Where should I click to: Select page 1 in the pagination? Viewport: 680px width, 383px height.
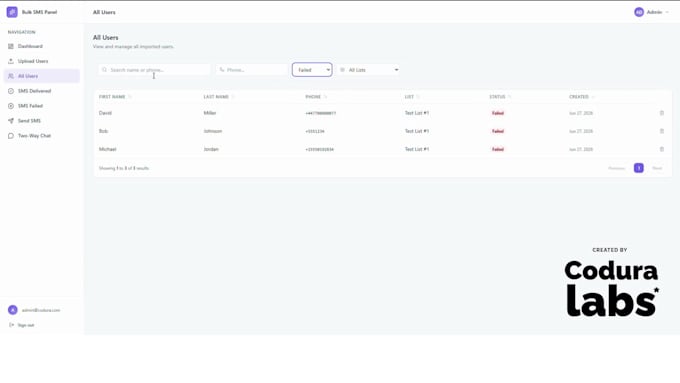tap(639, 168)
